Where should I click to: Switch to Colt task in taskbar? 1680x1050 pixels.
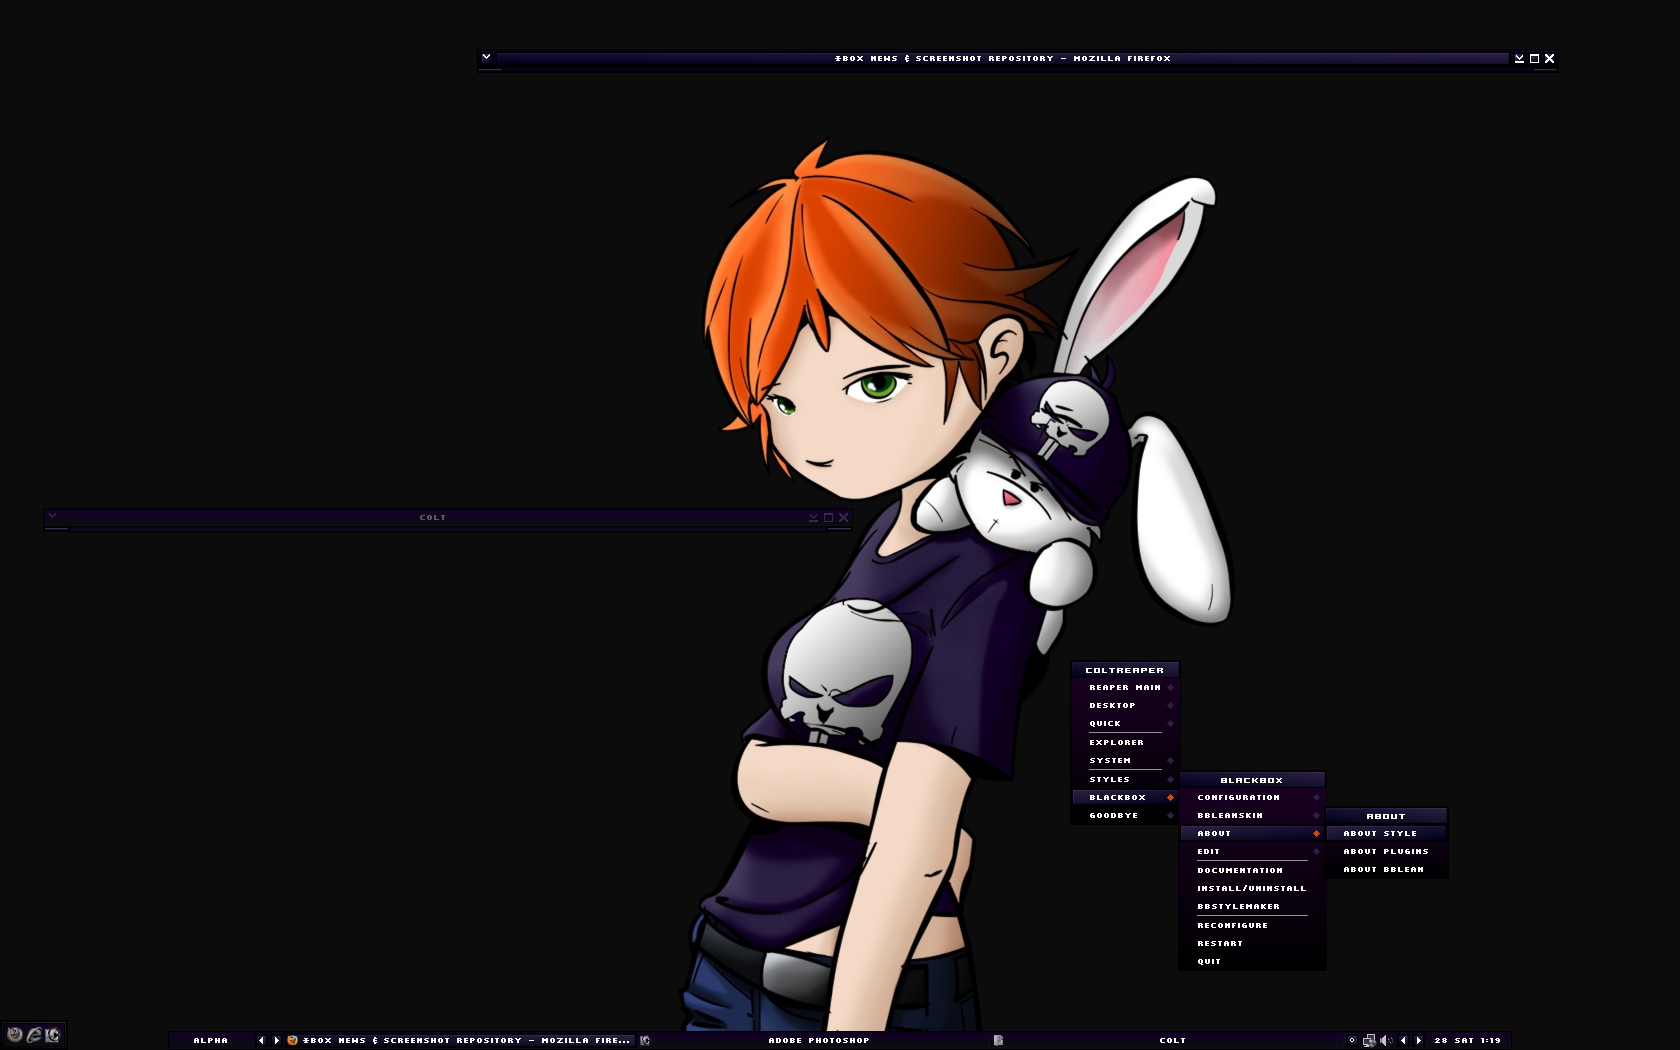[x=1166, y=1040]
